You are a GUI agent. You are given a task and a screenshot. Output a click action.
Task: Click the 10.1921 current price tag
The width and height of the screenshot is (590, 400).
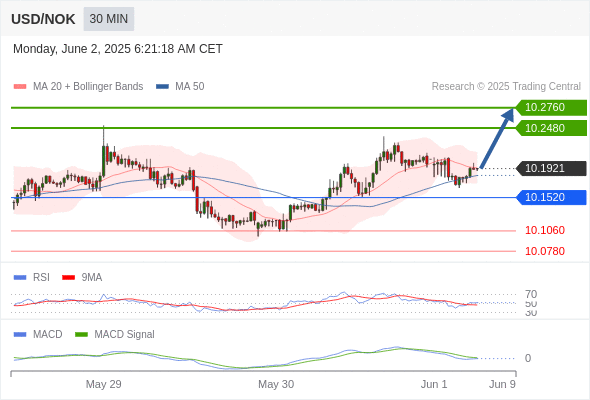pos(551,168)
